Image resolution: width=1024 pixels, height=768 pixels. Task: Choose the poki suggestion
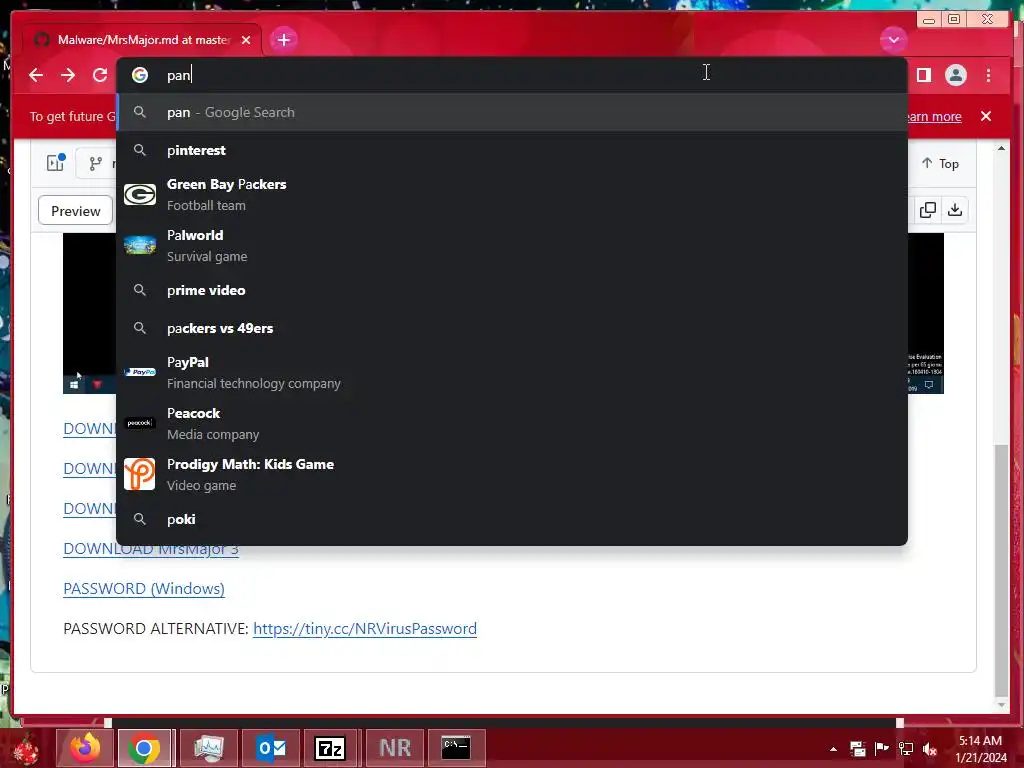[x=512, y=519]
